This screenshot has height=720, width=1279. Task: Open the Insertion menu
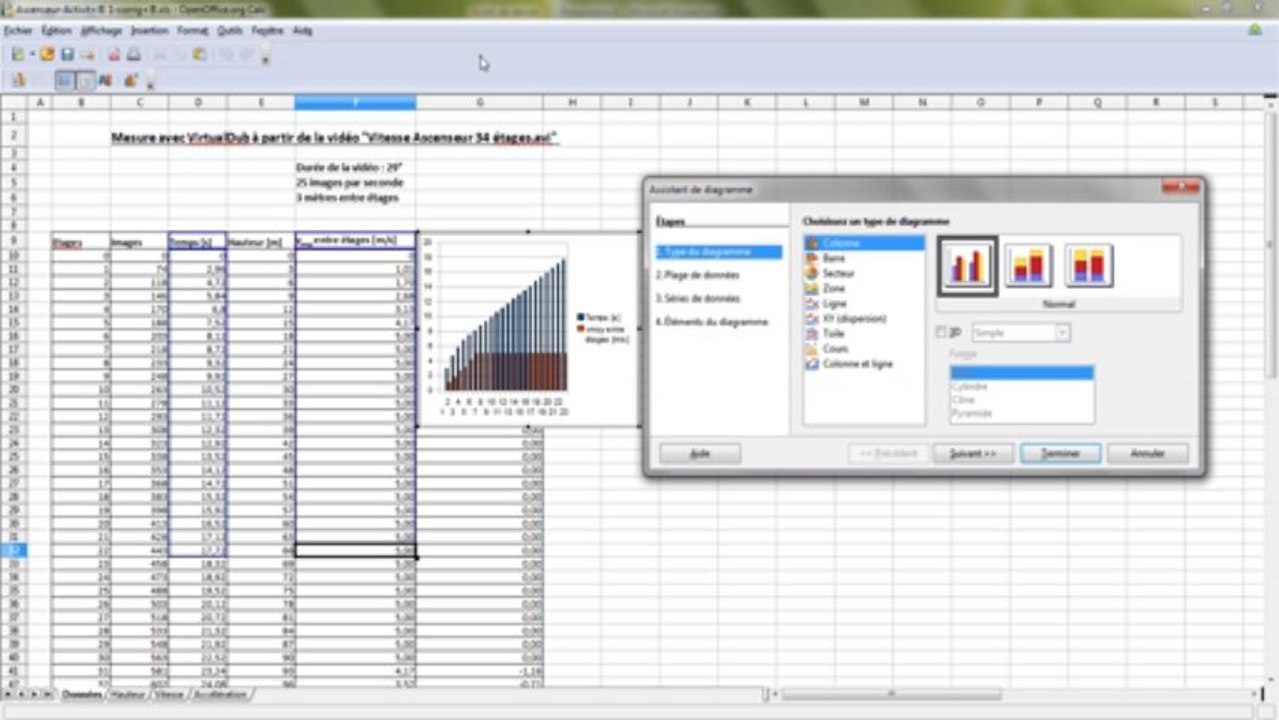click(149, 31)
